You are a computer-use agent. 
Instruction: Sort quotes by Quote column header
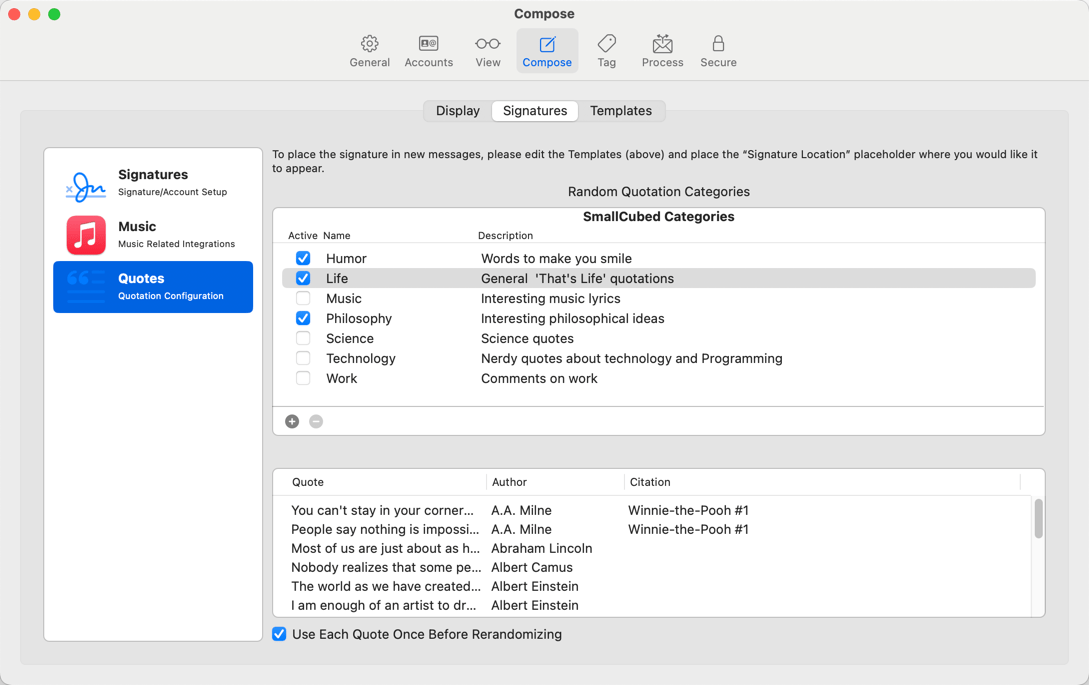[x=308, y=482]
